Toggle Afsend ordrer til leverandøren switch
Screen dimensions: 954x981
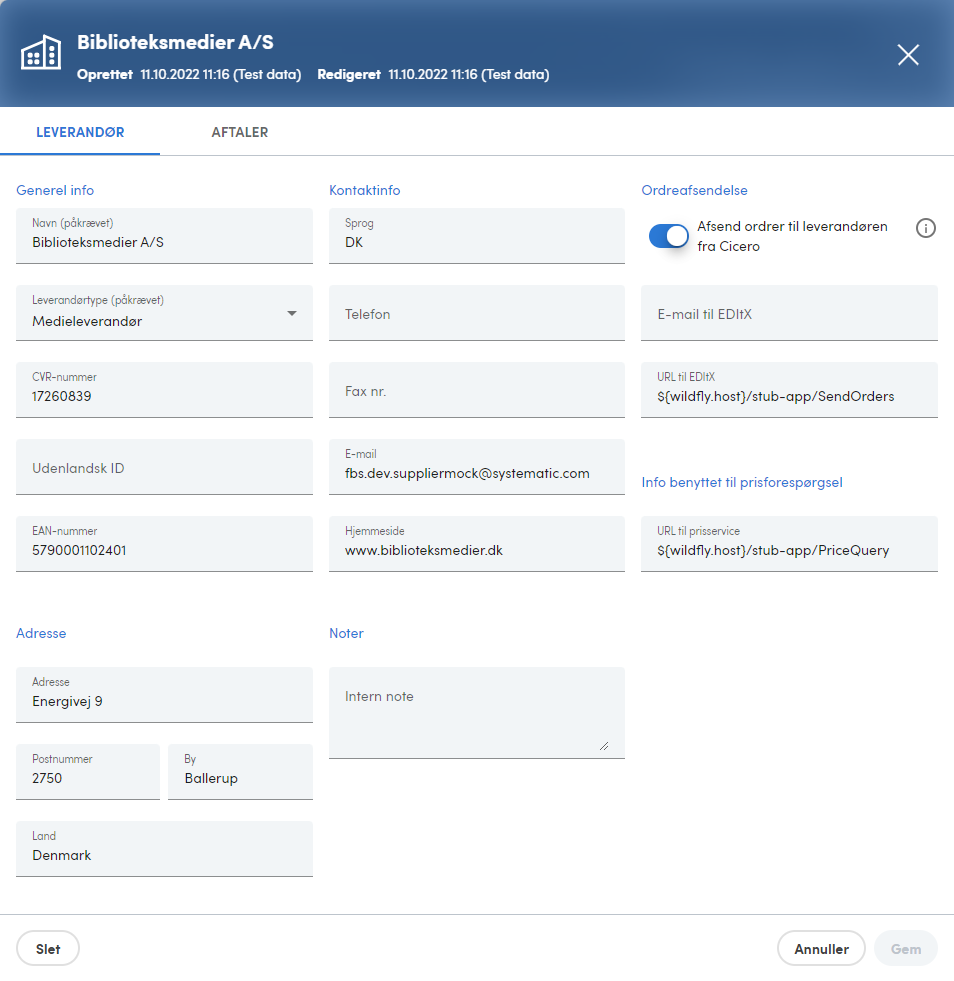[x=668, y=236]
